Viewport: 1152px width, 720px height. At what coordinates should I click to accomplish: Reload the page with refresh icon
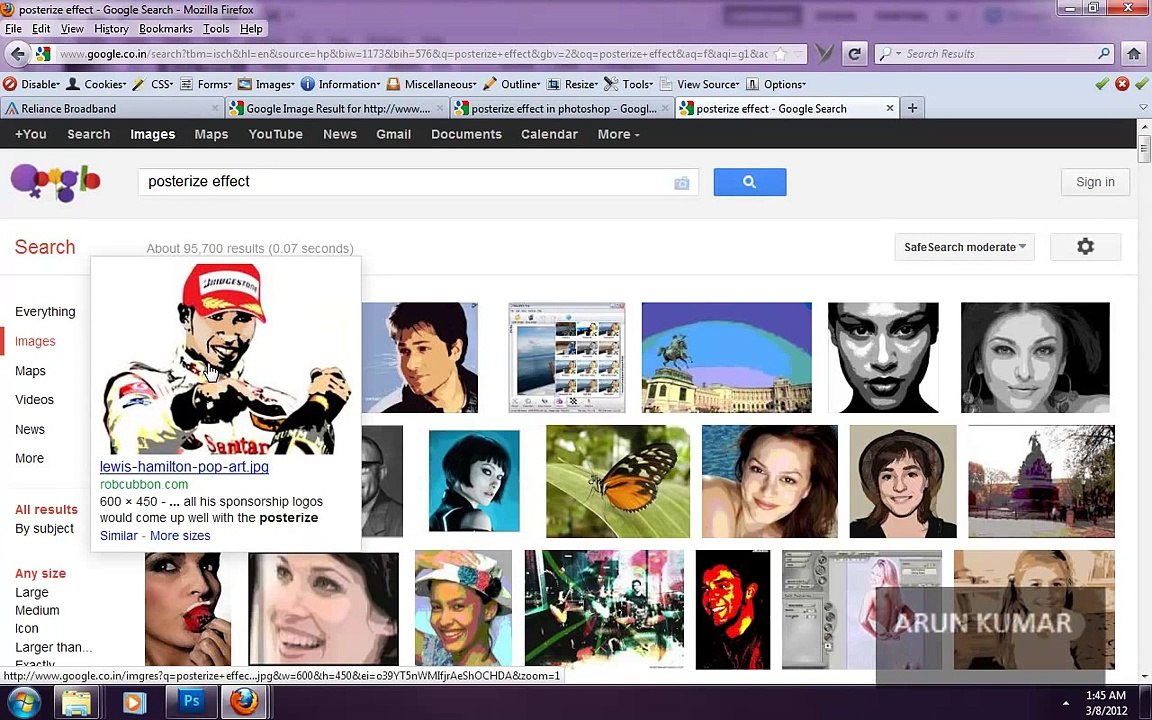click(854, 54)
